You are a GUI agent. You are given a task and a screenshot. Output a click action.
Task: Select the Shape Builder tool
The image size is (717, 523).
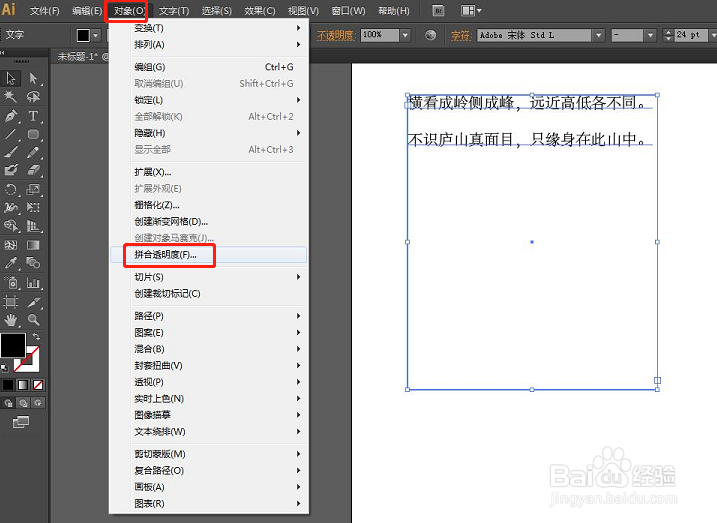tap(11, 225)
